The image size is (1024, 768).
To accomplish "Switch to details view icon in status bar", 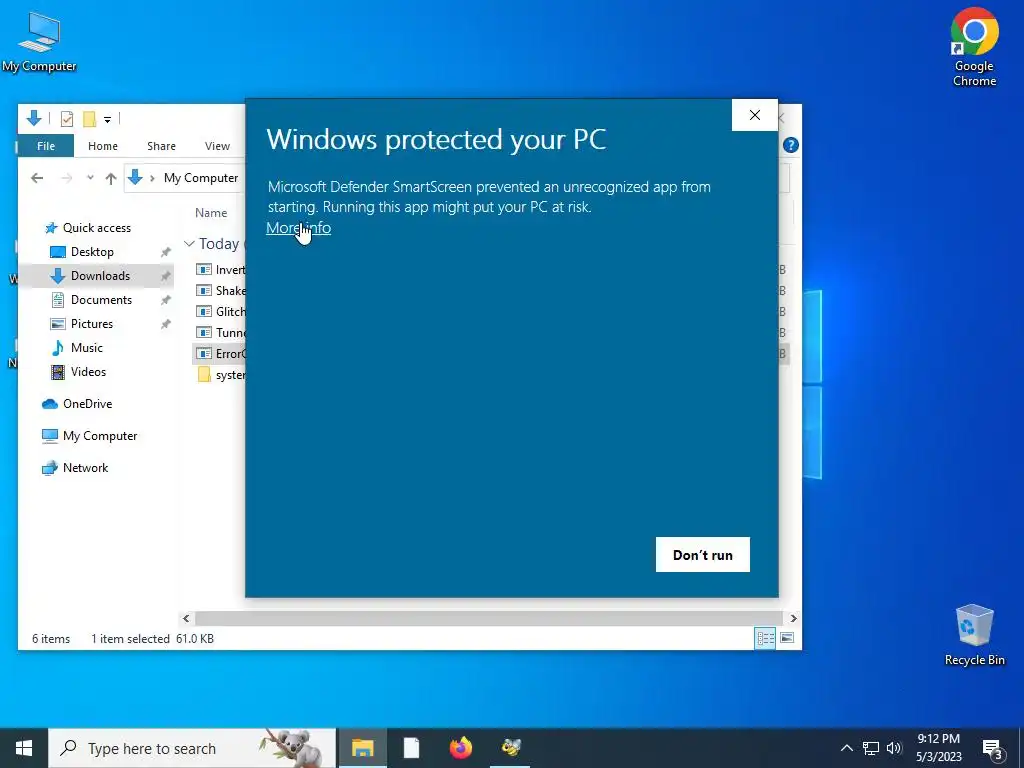I will point(765,638).
